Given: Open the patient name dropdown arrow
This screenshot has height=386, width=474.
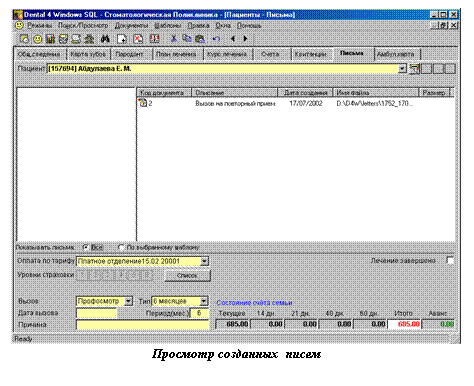Looking at the screenshot, I should point(402,69).
